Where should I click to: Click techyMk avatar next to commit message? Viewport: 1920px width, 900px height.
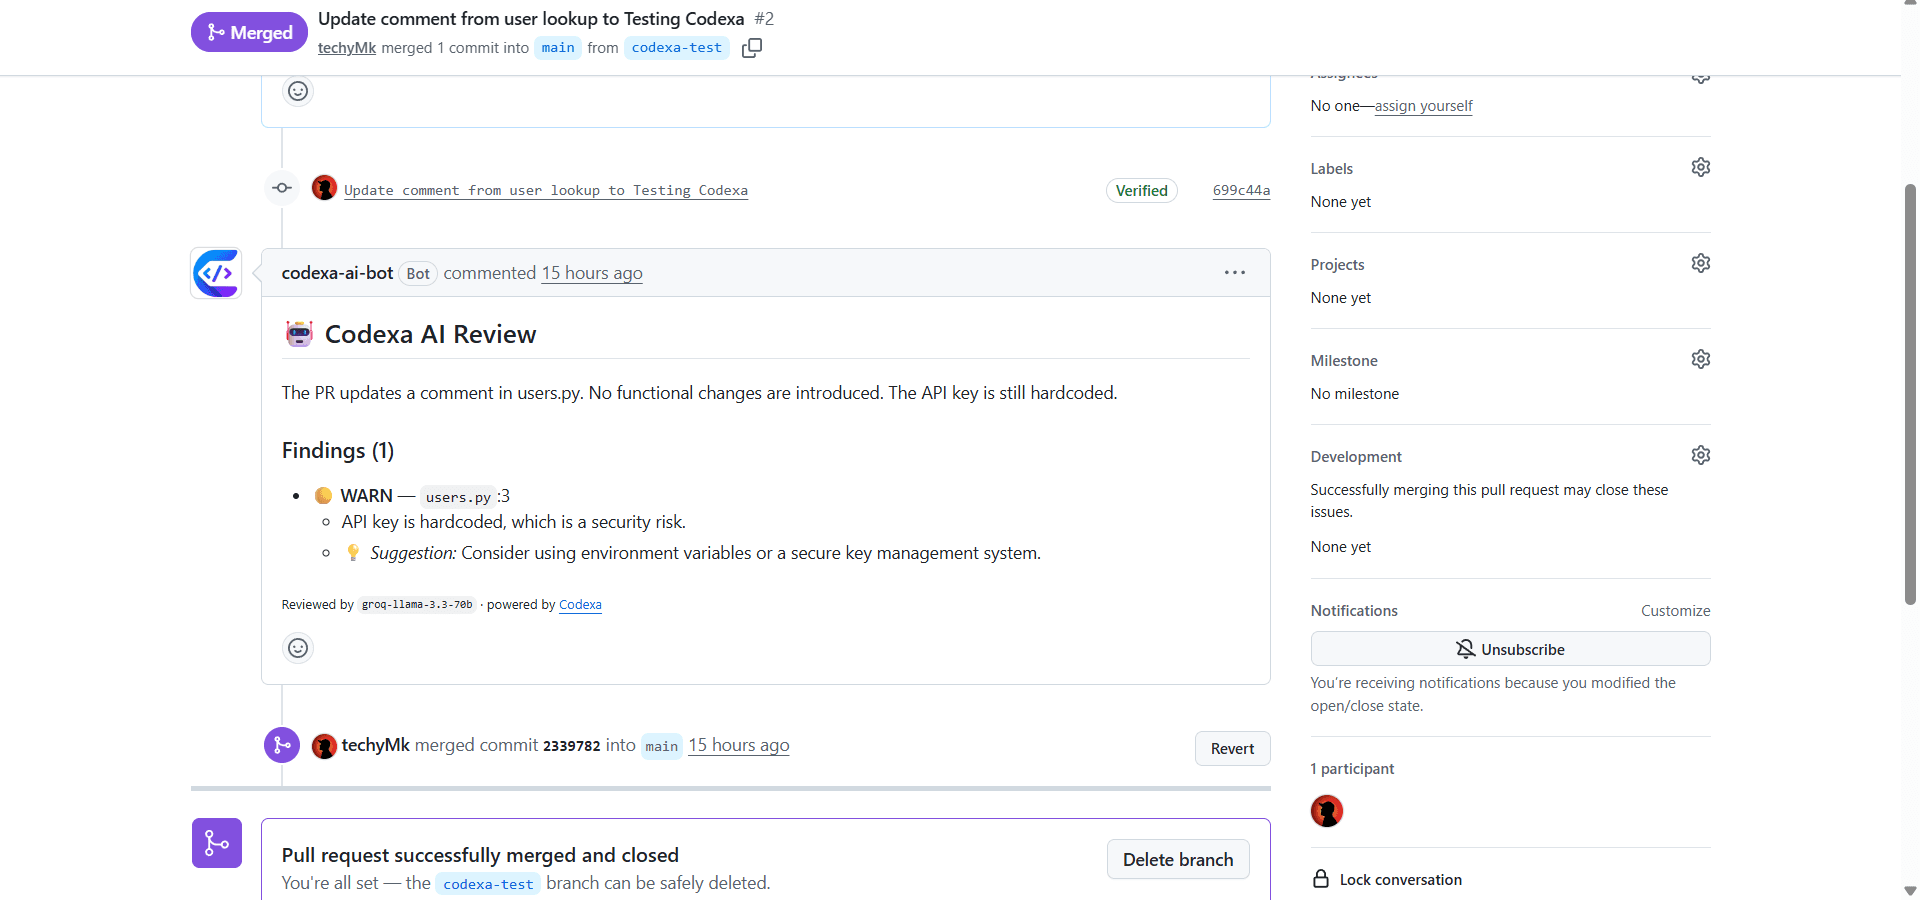[324, 188]
